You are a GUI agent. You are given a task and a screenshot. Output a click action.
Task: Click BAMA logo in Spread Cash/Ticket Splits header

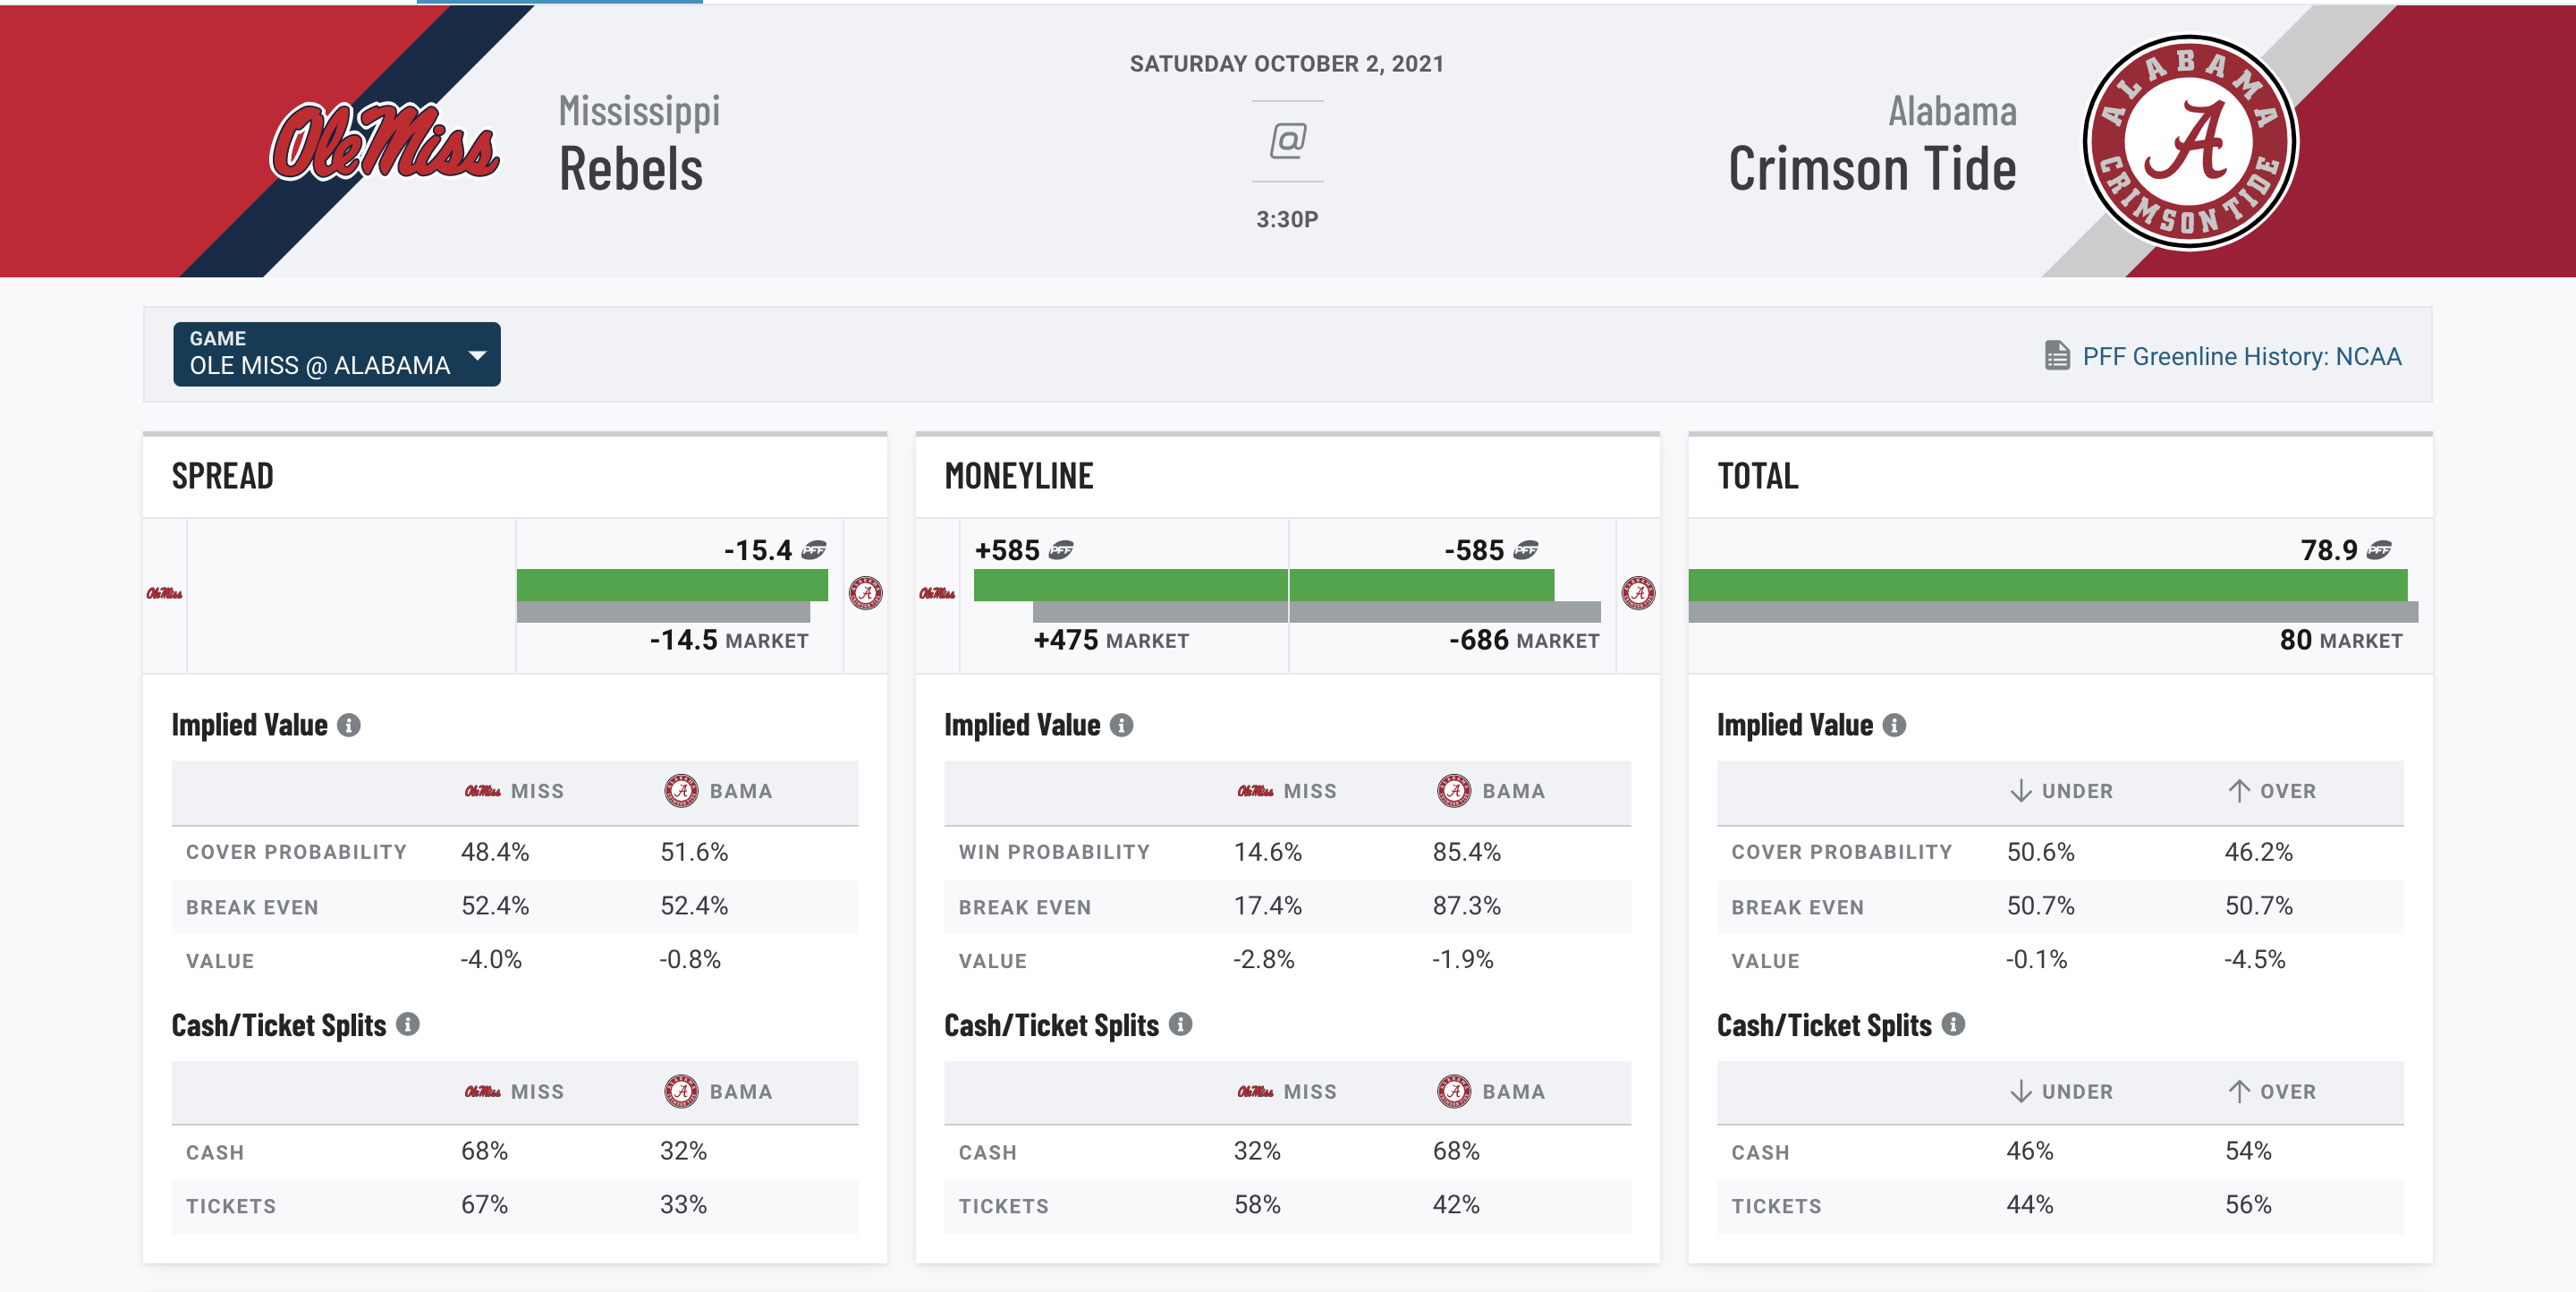point(681,1091)
